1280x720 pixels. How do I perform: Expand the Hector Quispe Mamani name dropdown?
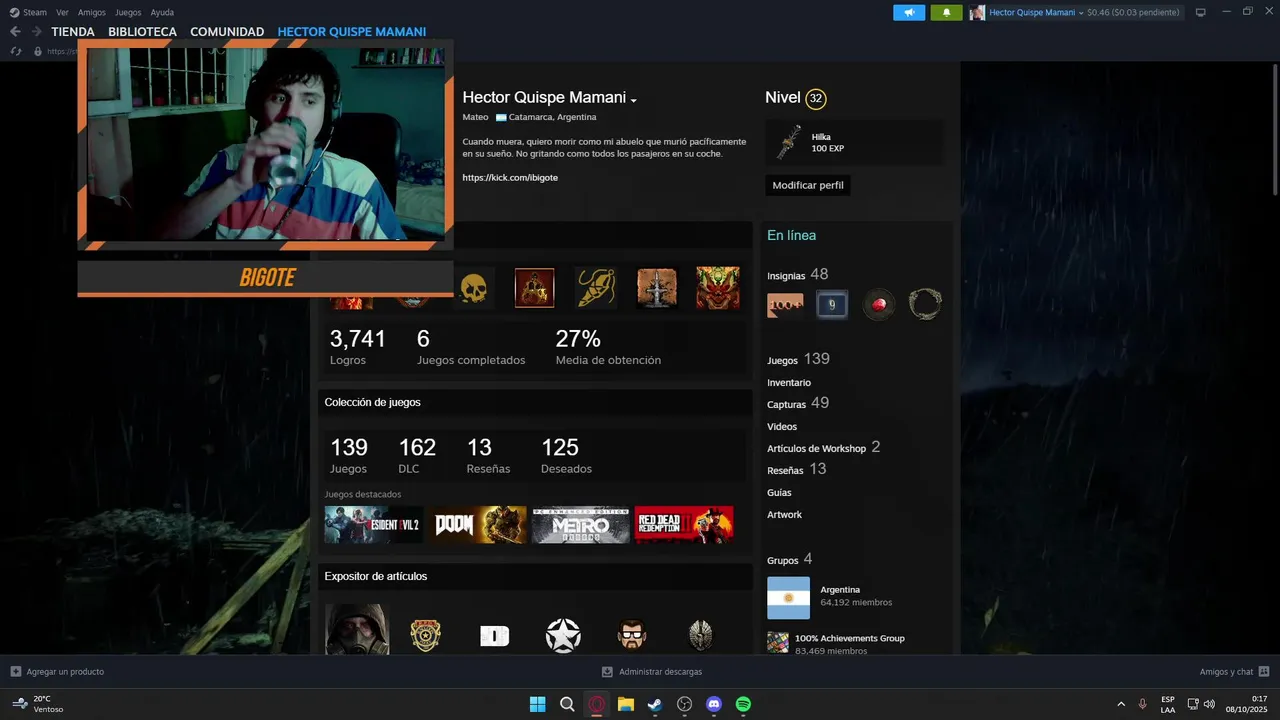(634, 100)
